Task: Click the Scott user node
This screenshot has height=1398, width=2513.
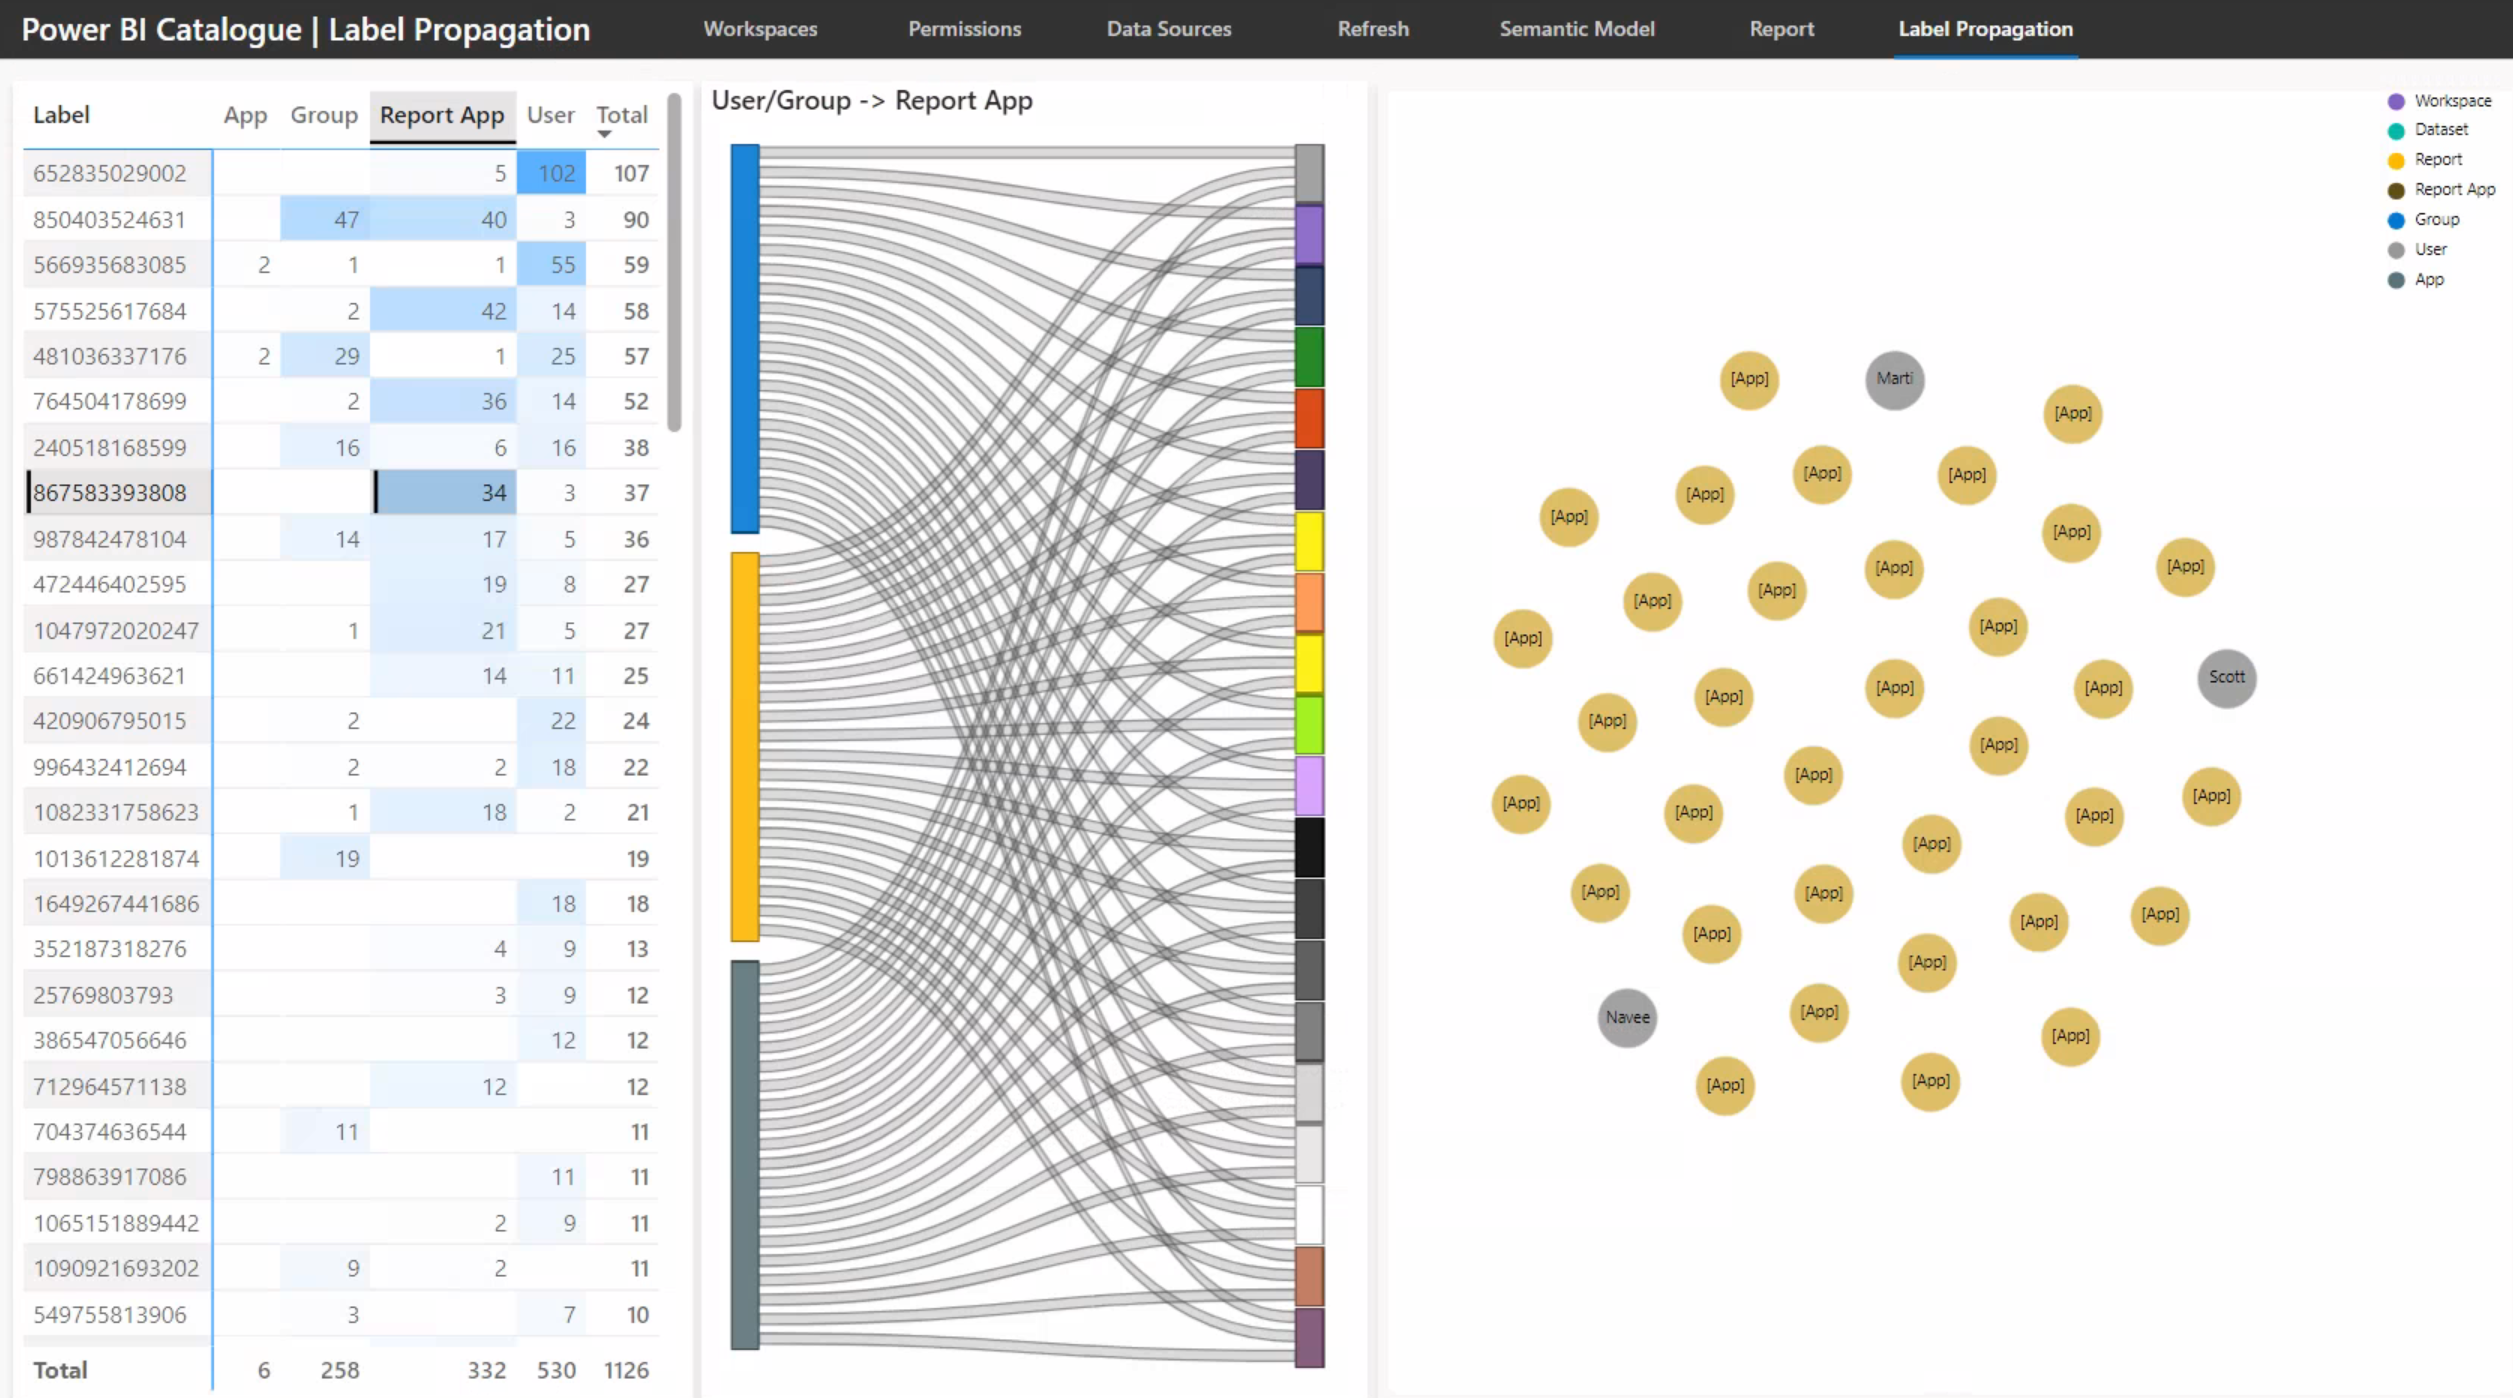Action: coord(2226,677)
